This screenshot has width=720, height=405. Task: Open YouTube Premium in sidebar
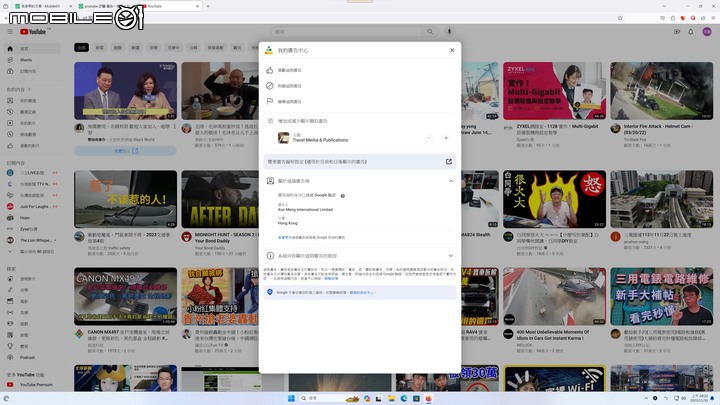pyautogui.click(x=32, y=385)
